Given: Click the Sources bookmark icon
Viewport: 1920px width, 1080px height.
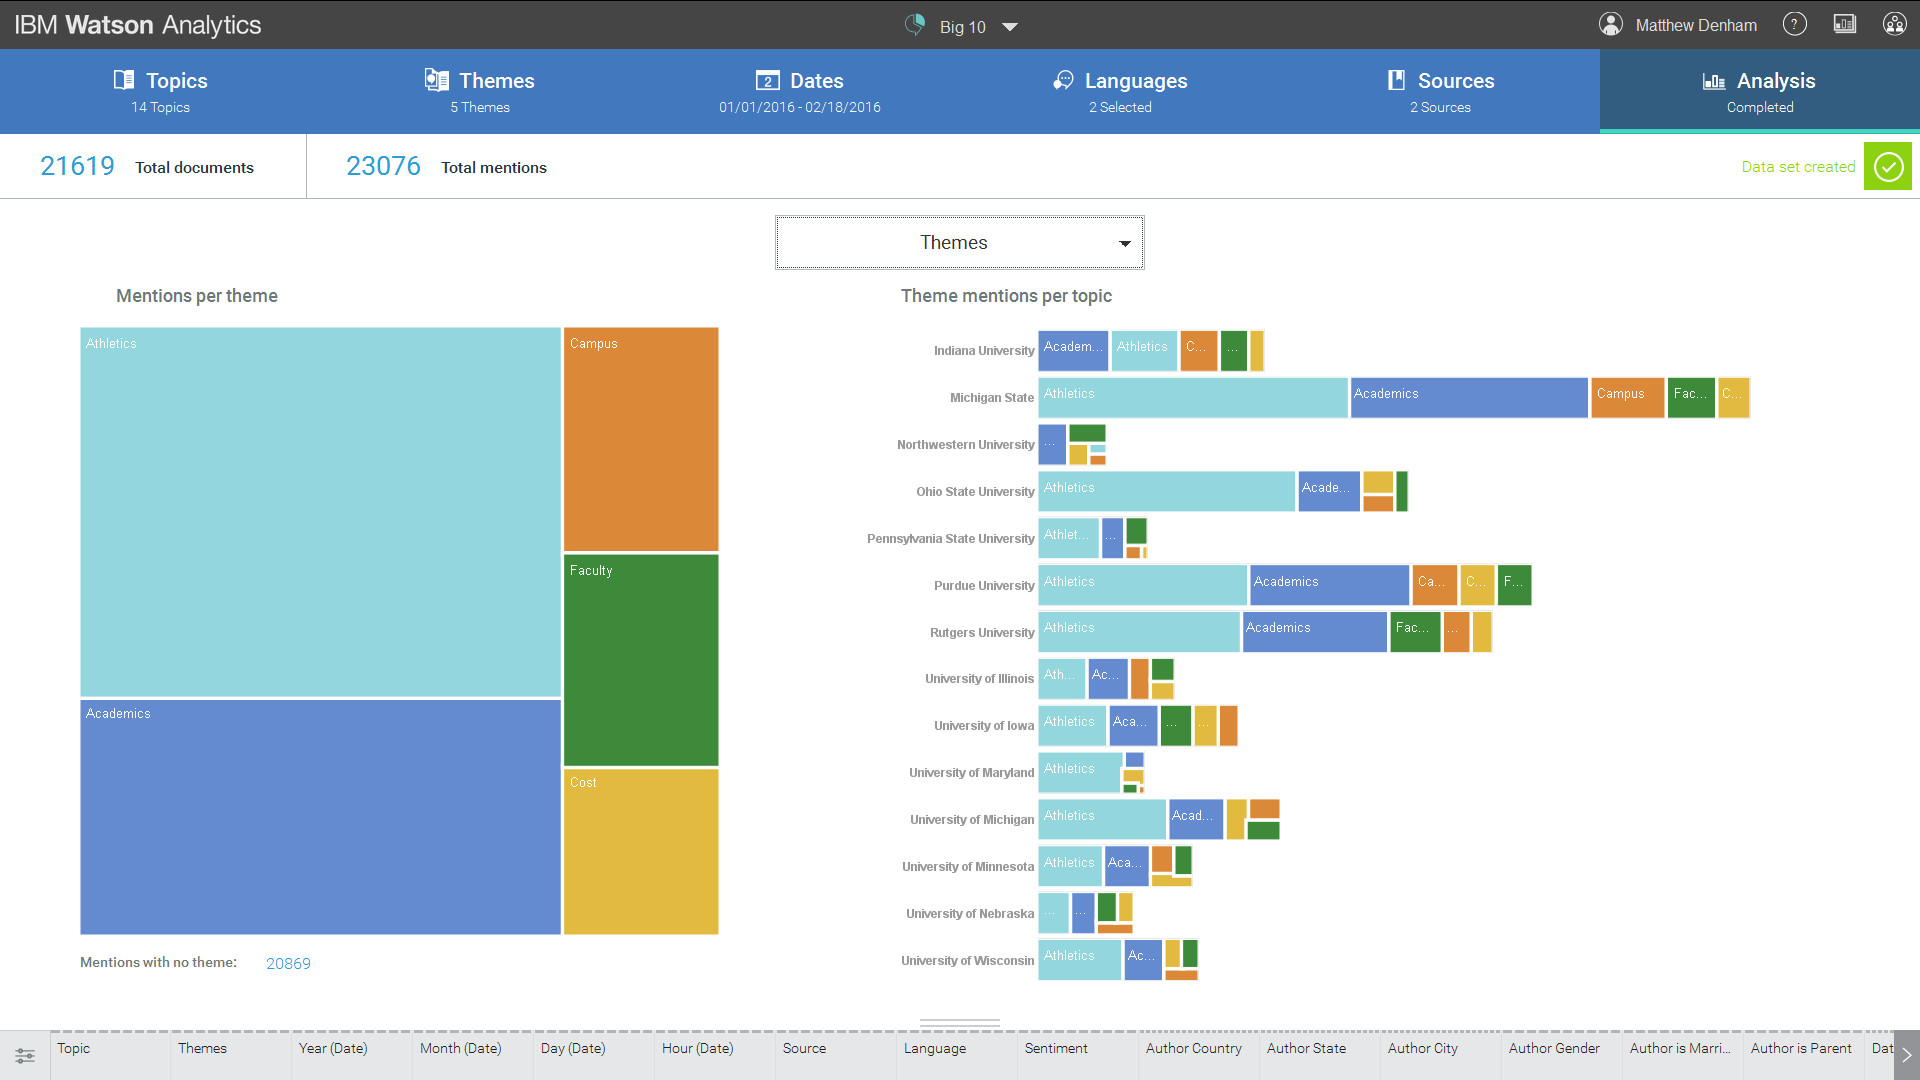Looking at the screenshot, I should point(1396,80).
